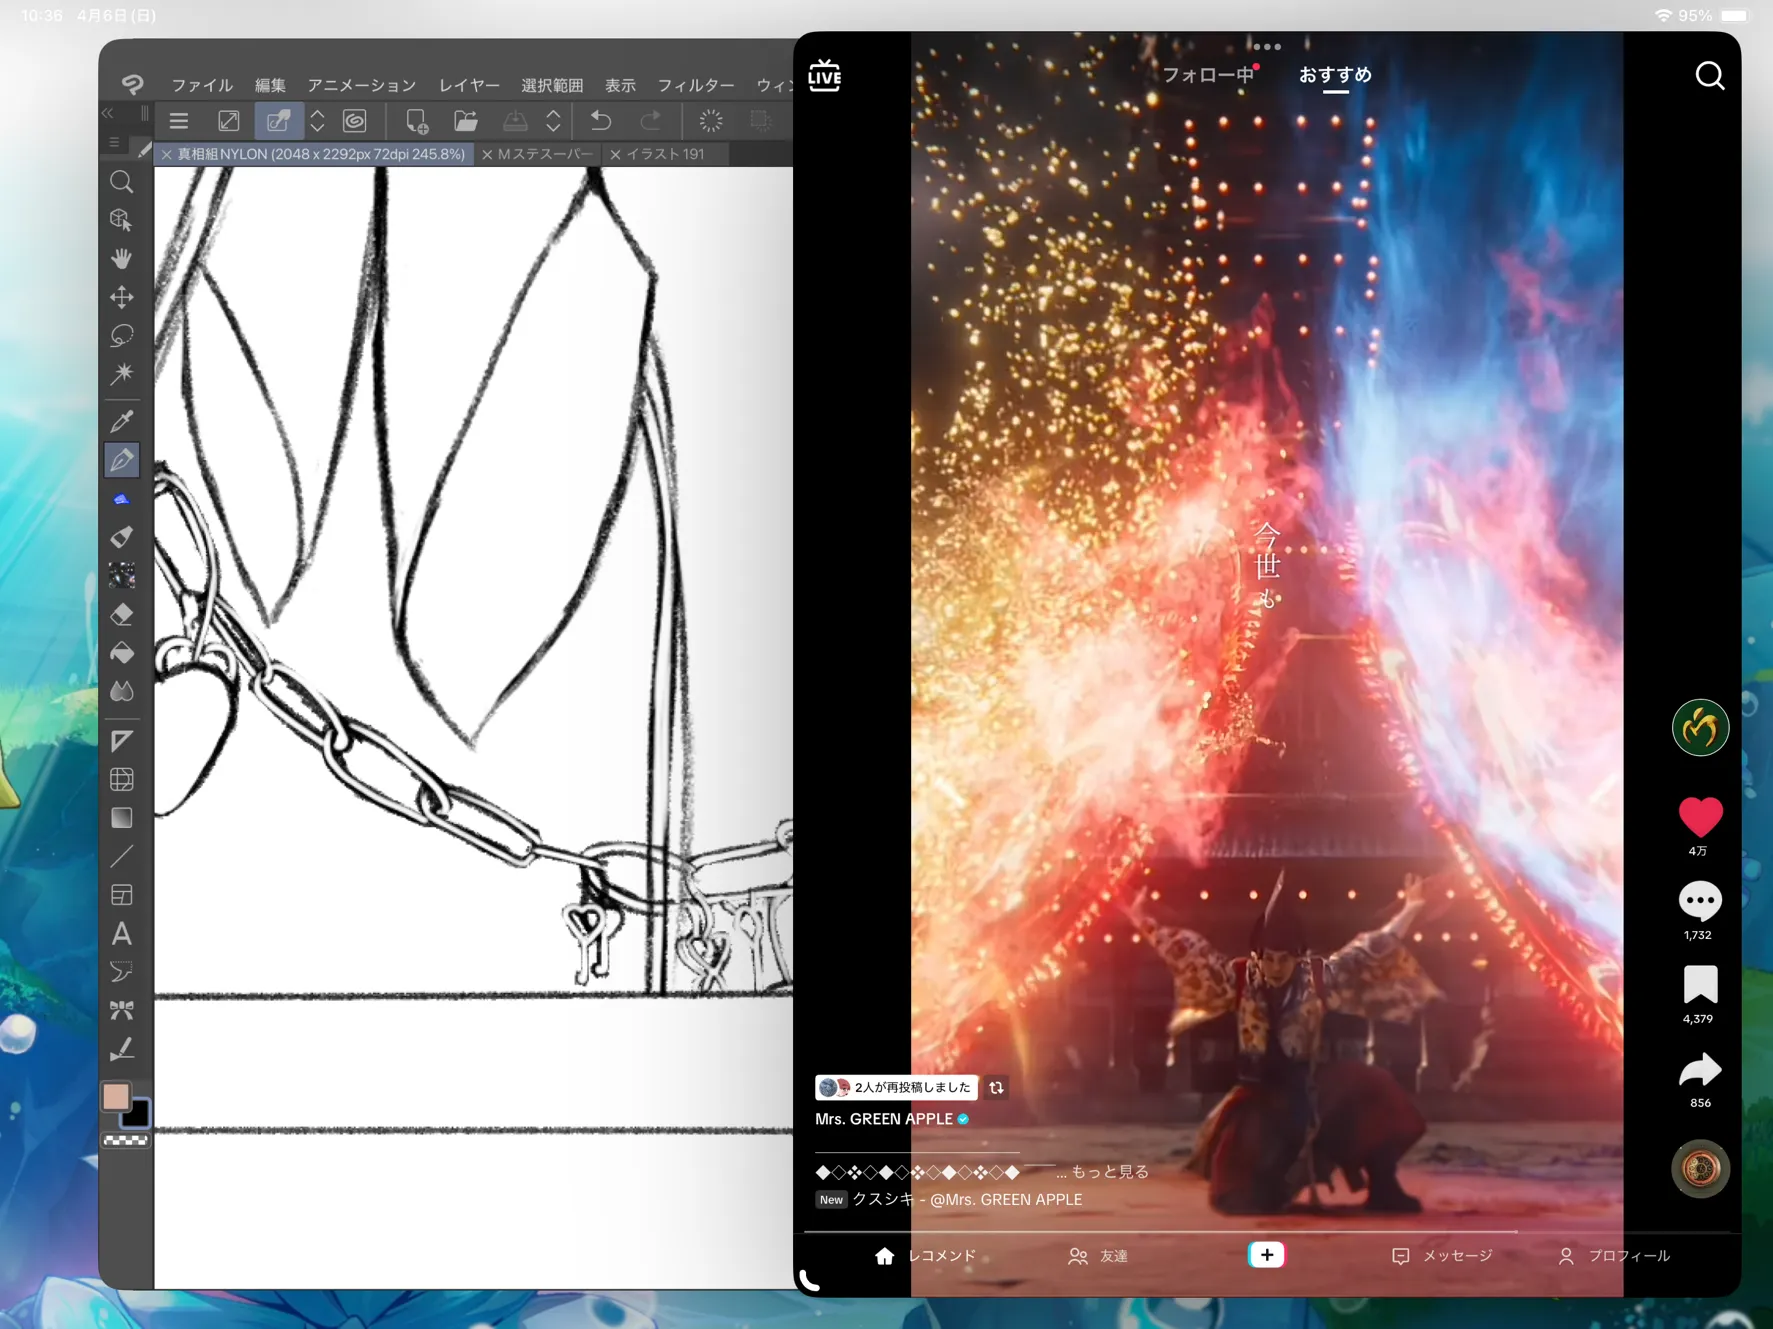
Task: Click the Undo arrow in command bar
Action: pyautogui.click(x=601, y=121)
